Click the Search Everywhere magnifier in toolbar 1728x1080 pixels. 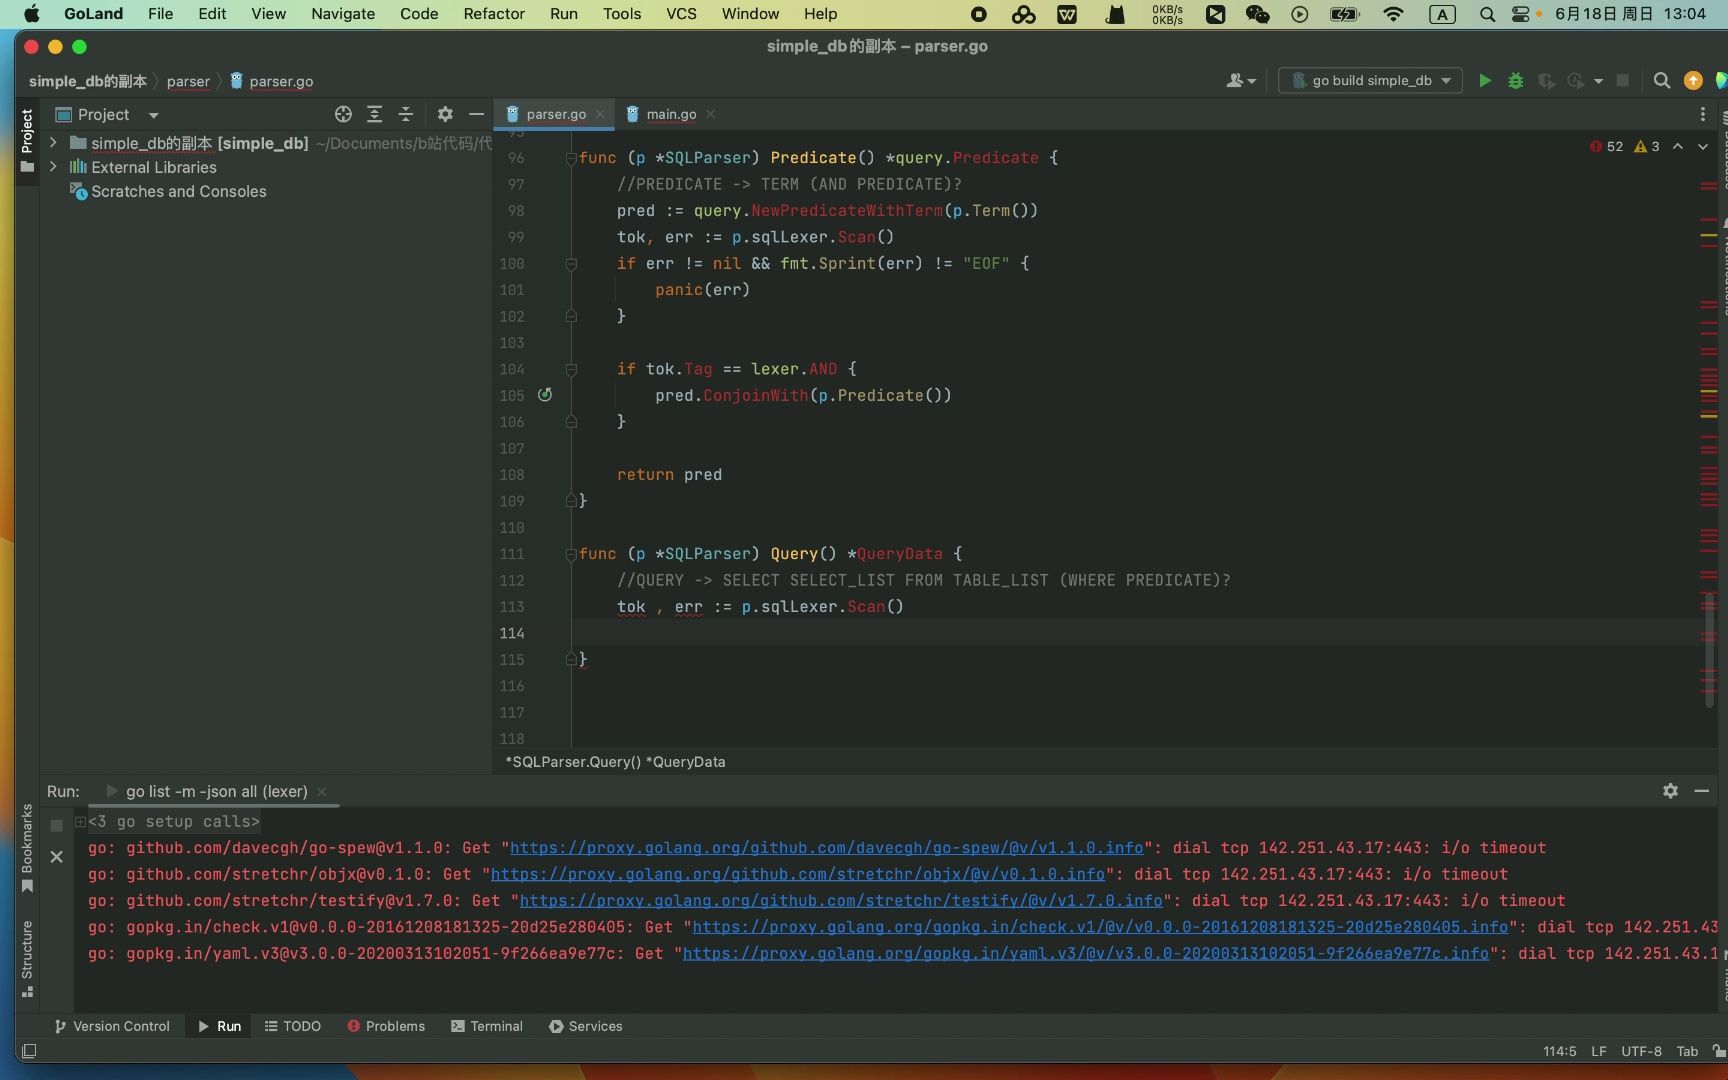pyautogui.click(x=1661, y=80)
